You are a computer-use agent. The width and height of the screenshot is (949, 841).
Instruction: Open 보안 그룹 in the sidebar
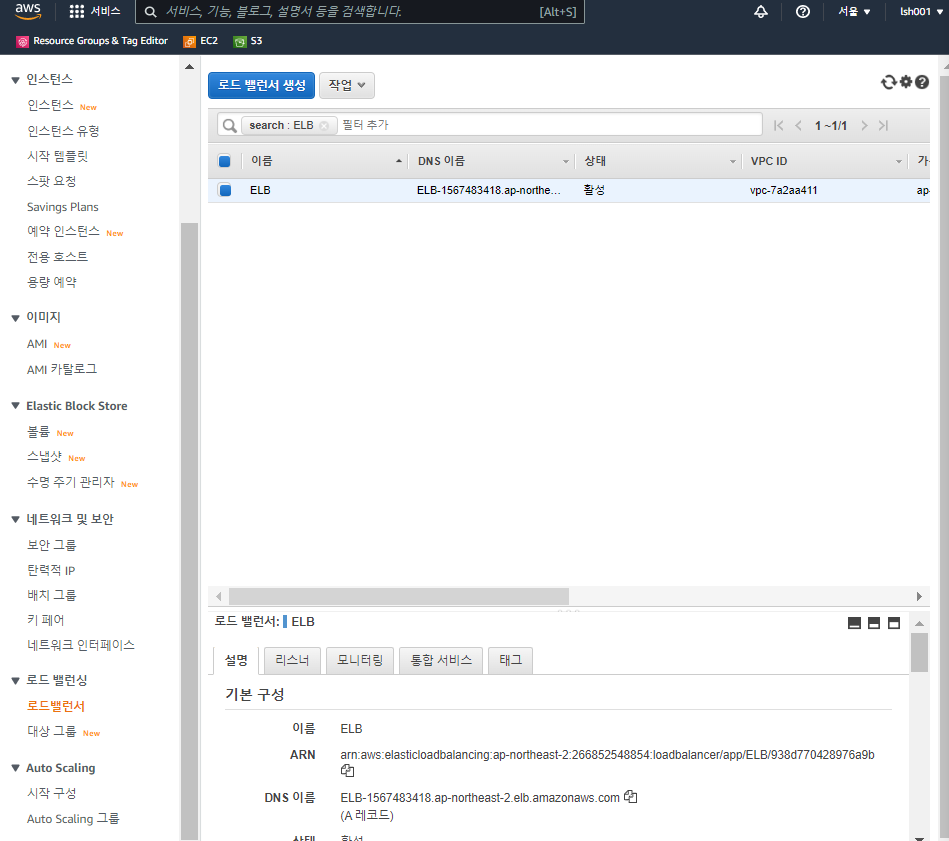52,545
